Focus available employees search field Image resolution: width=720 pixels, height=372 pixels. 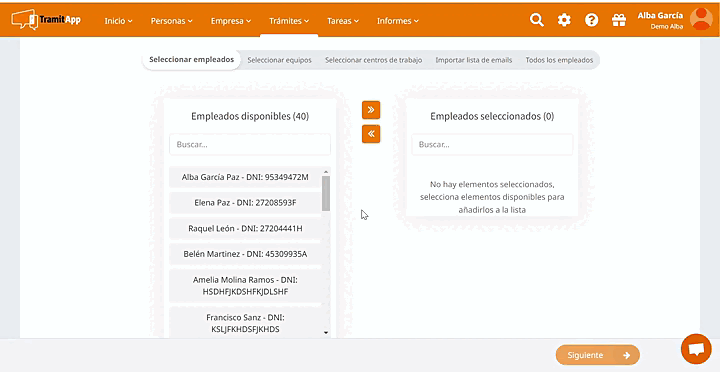tap(250, 144)
